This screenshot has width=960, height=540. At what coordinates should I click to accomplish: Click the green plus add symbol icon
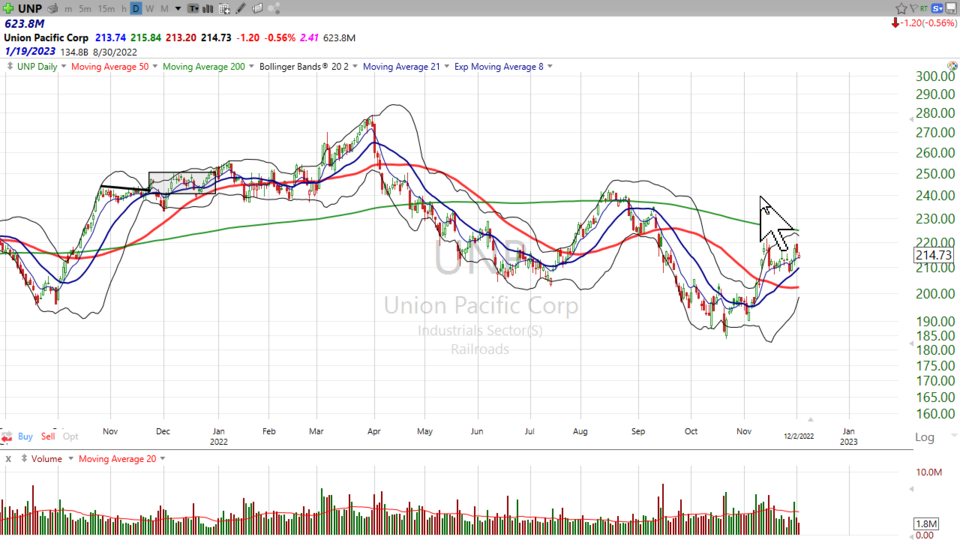[x=9, y=9]
